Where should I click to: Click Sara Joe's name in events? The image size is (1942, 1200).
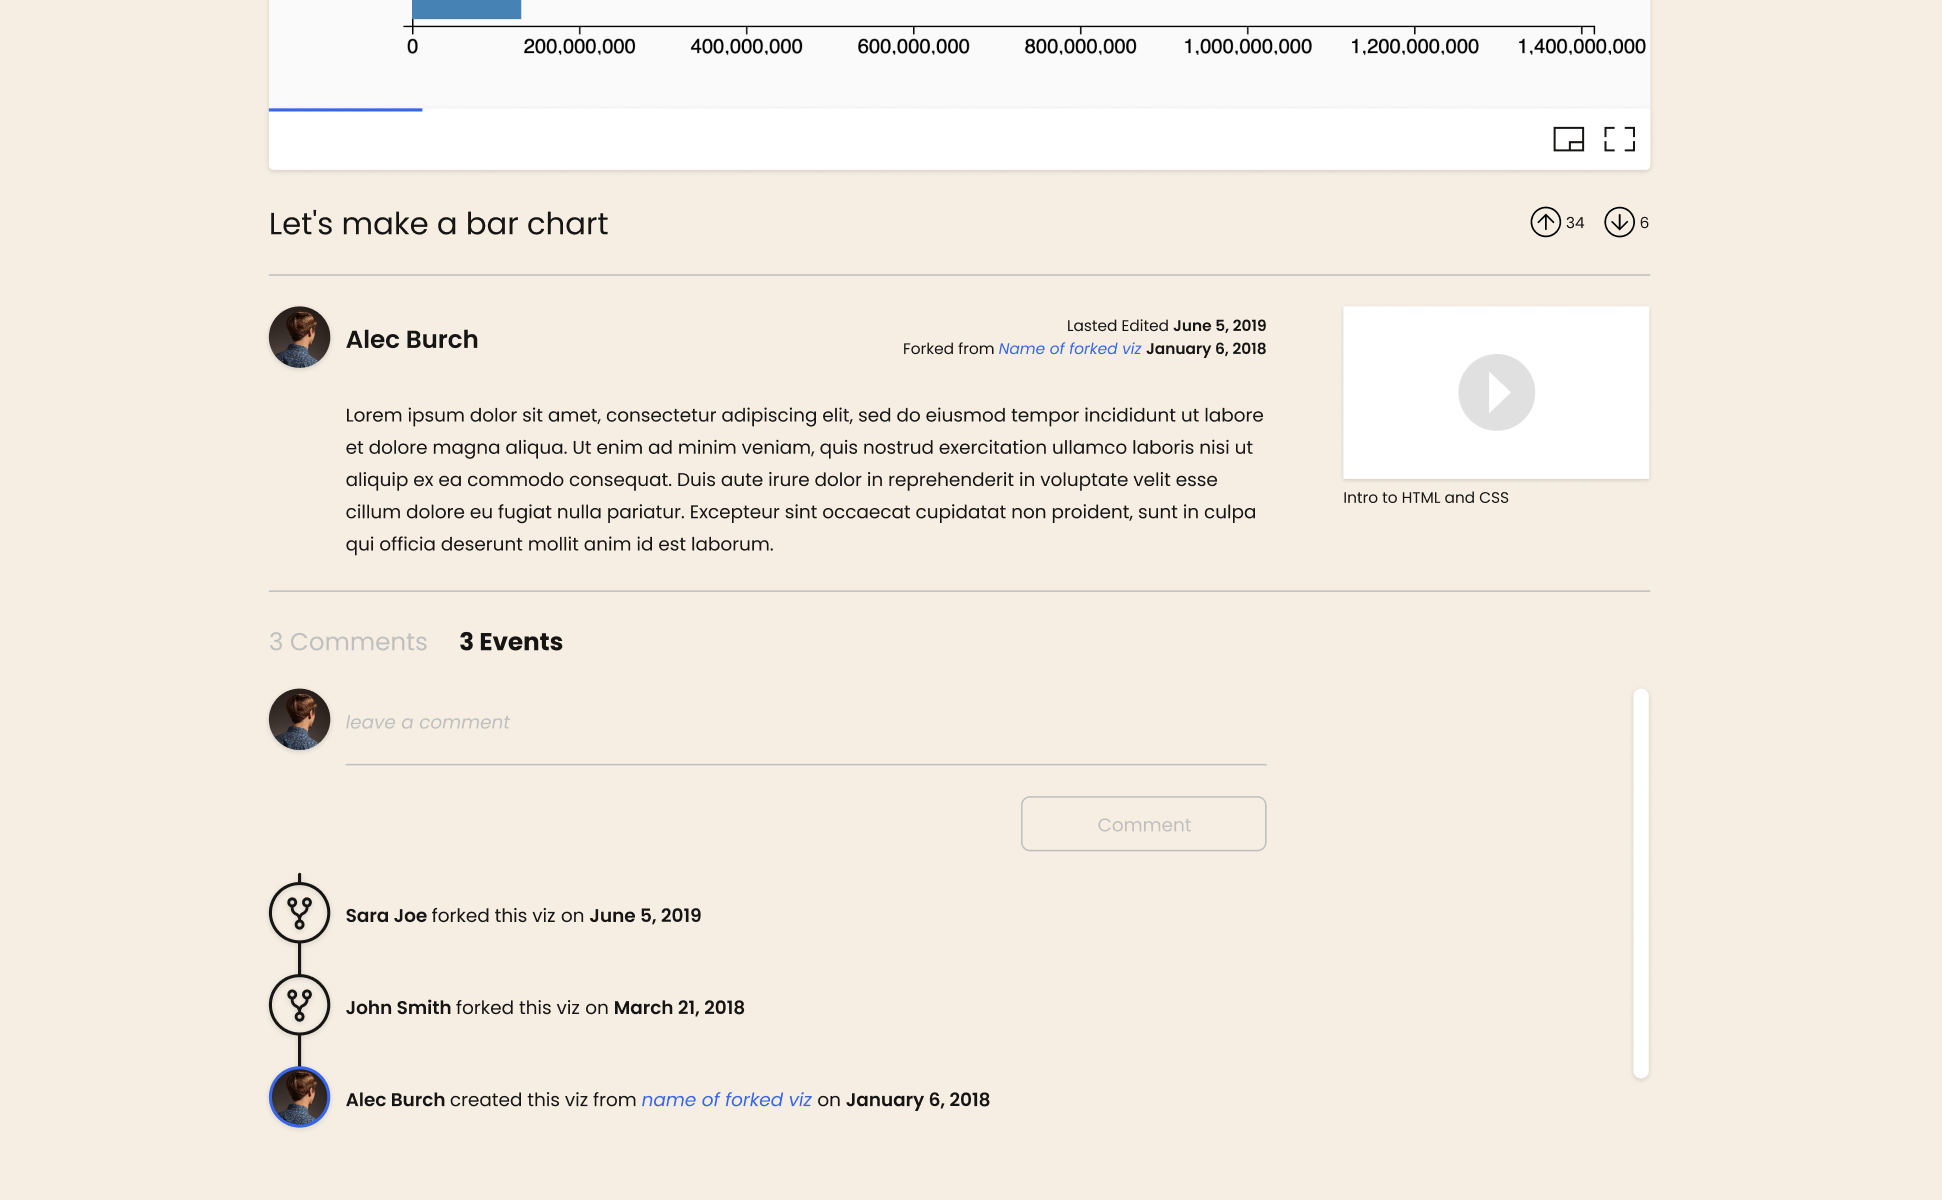386,916
